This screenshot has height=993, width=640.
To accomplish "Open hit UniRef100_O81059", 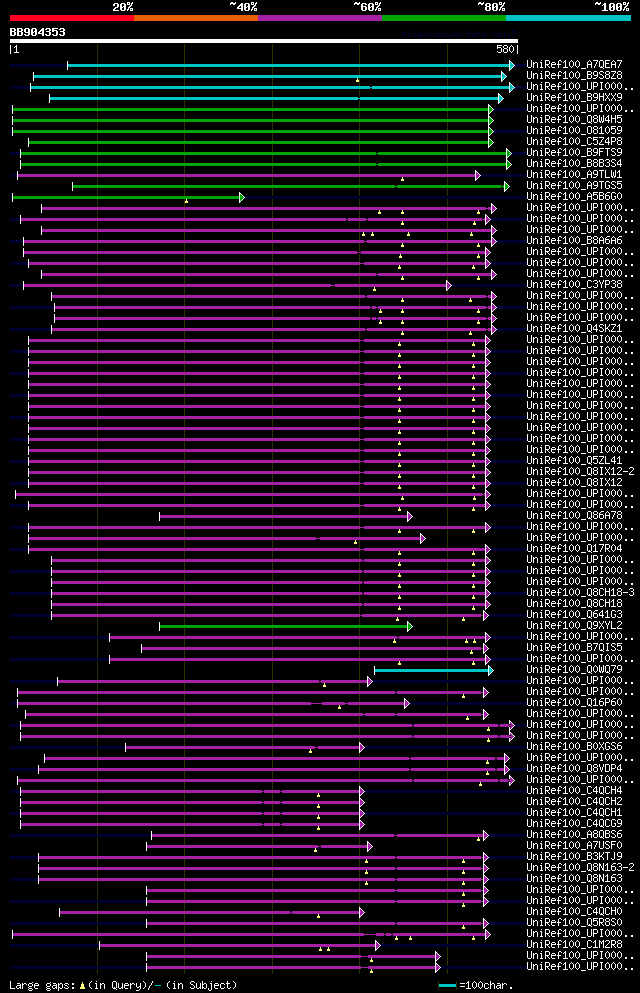I will click(574, 130).
